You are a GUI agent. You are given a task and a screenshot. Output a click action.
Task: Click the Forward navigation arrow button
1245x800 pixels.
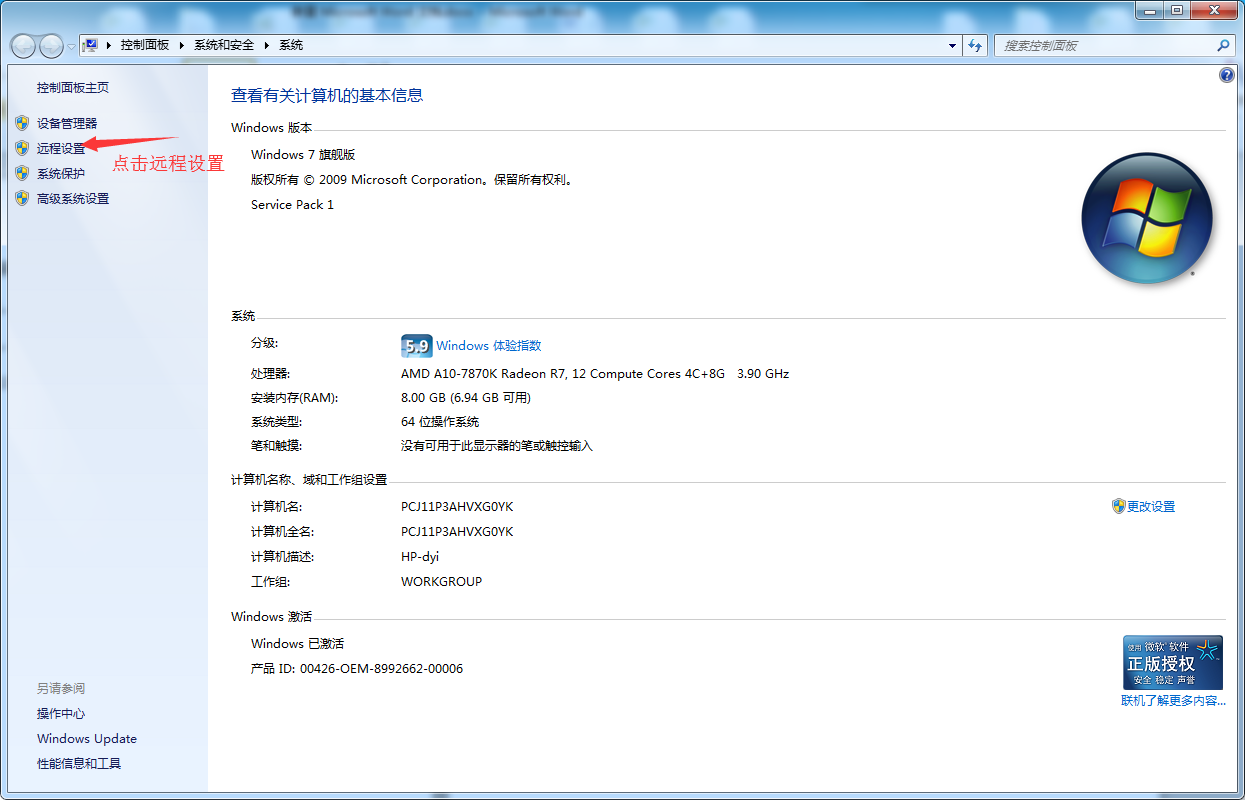[50, 46]
